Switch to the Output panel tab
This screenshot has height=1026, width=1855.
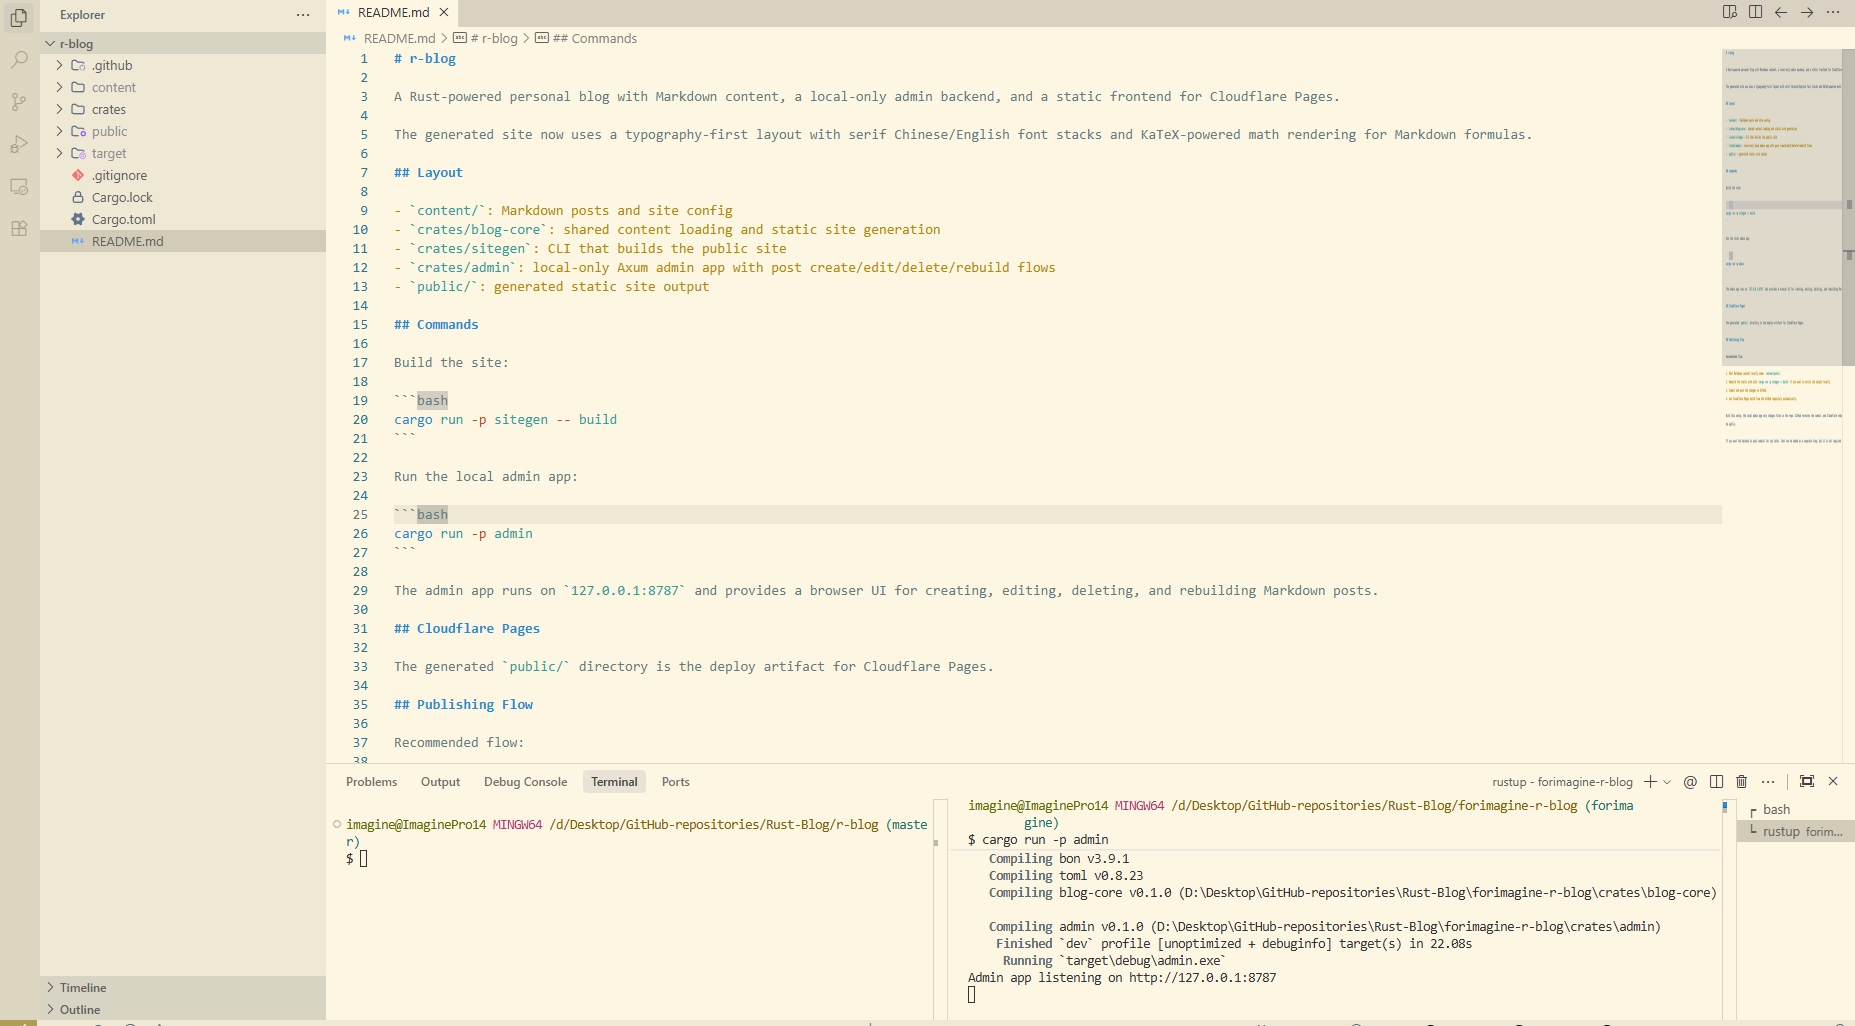[440, 782]
